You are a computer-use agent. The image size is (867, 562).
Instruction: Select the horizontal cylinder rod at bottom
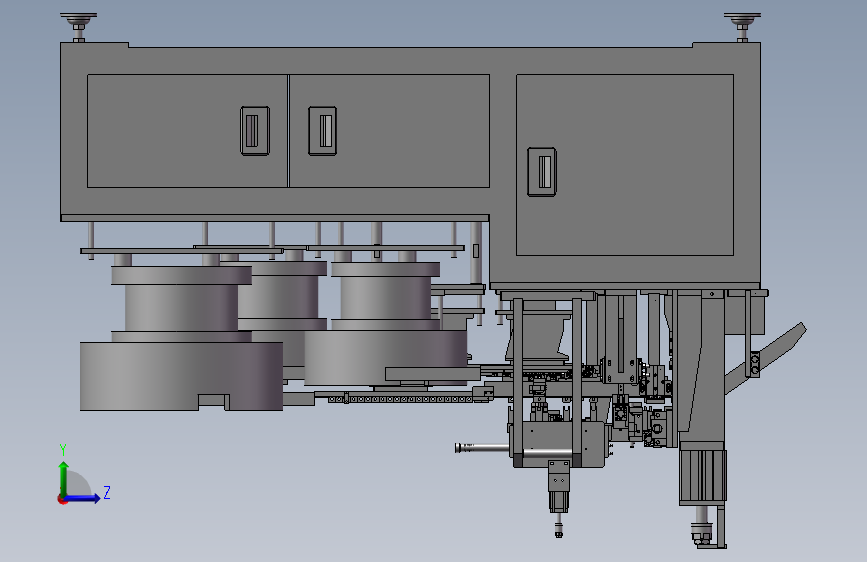[x=482, y=447]
